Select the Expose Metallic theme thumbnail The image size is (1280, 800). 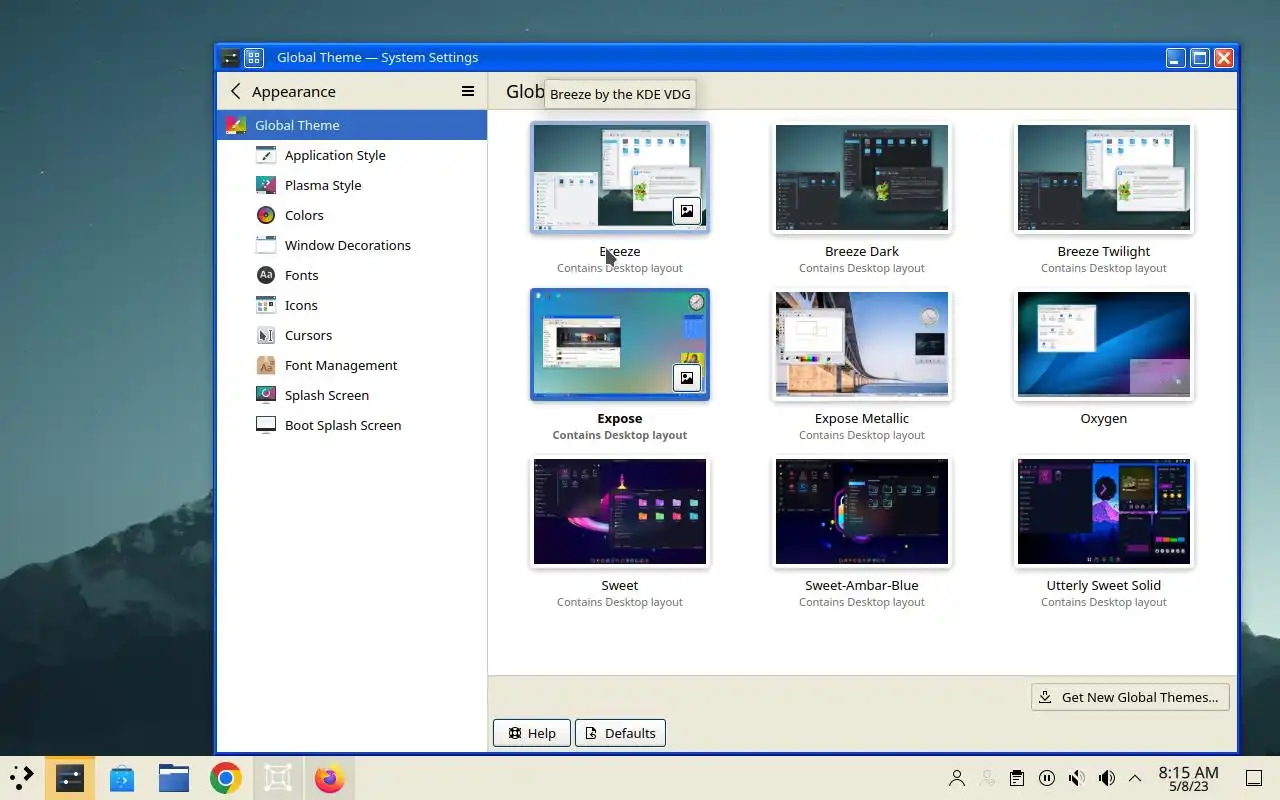[x=862, y=345]
